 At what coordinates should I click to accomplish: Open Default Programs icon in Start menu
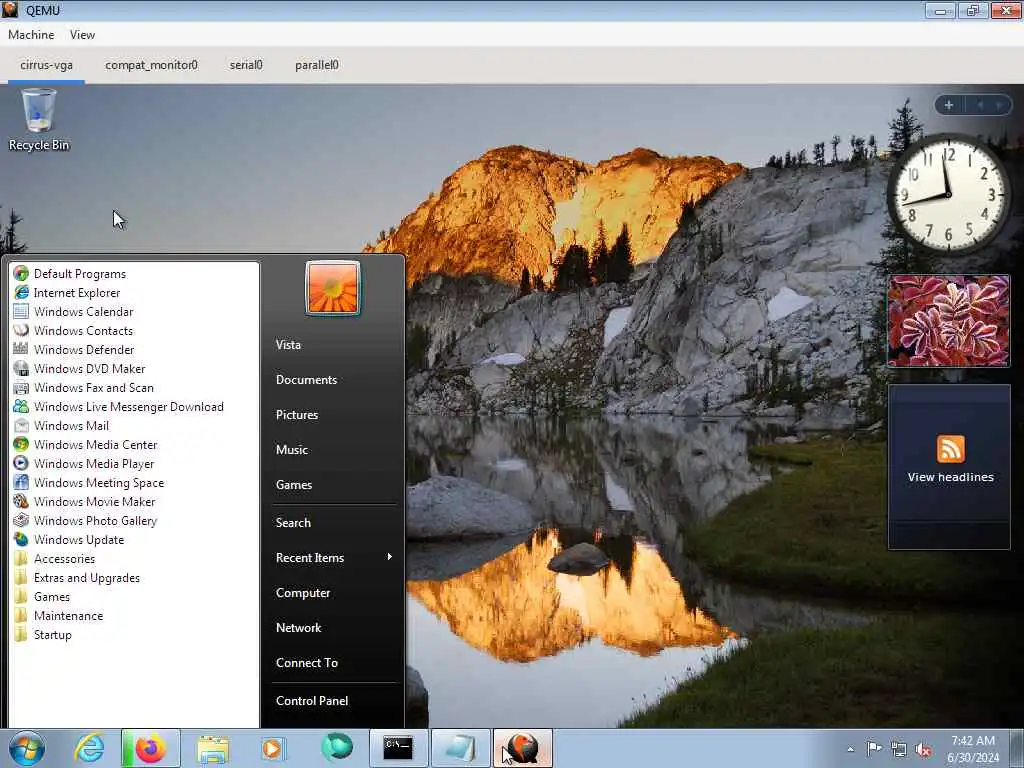pyautogui.click(x=21, y=274)
